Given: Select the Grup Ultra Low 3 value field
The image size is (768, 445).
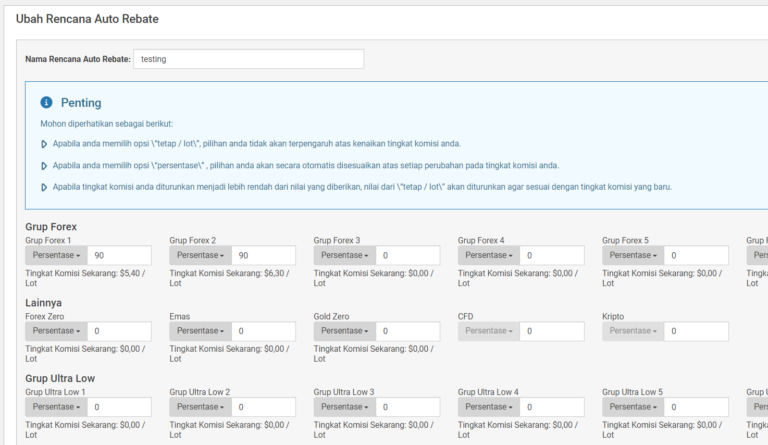Looking at the screenshot, I should point(408,407).
